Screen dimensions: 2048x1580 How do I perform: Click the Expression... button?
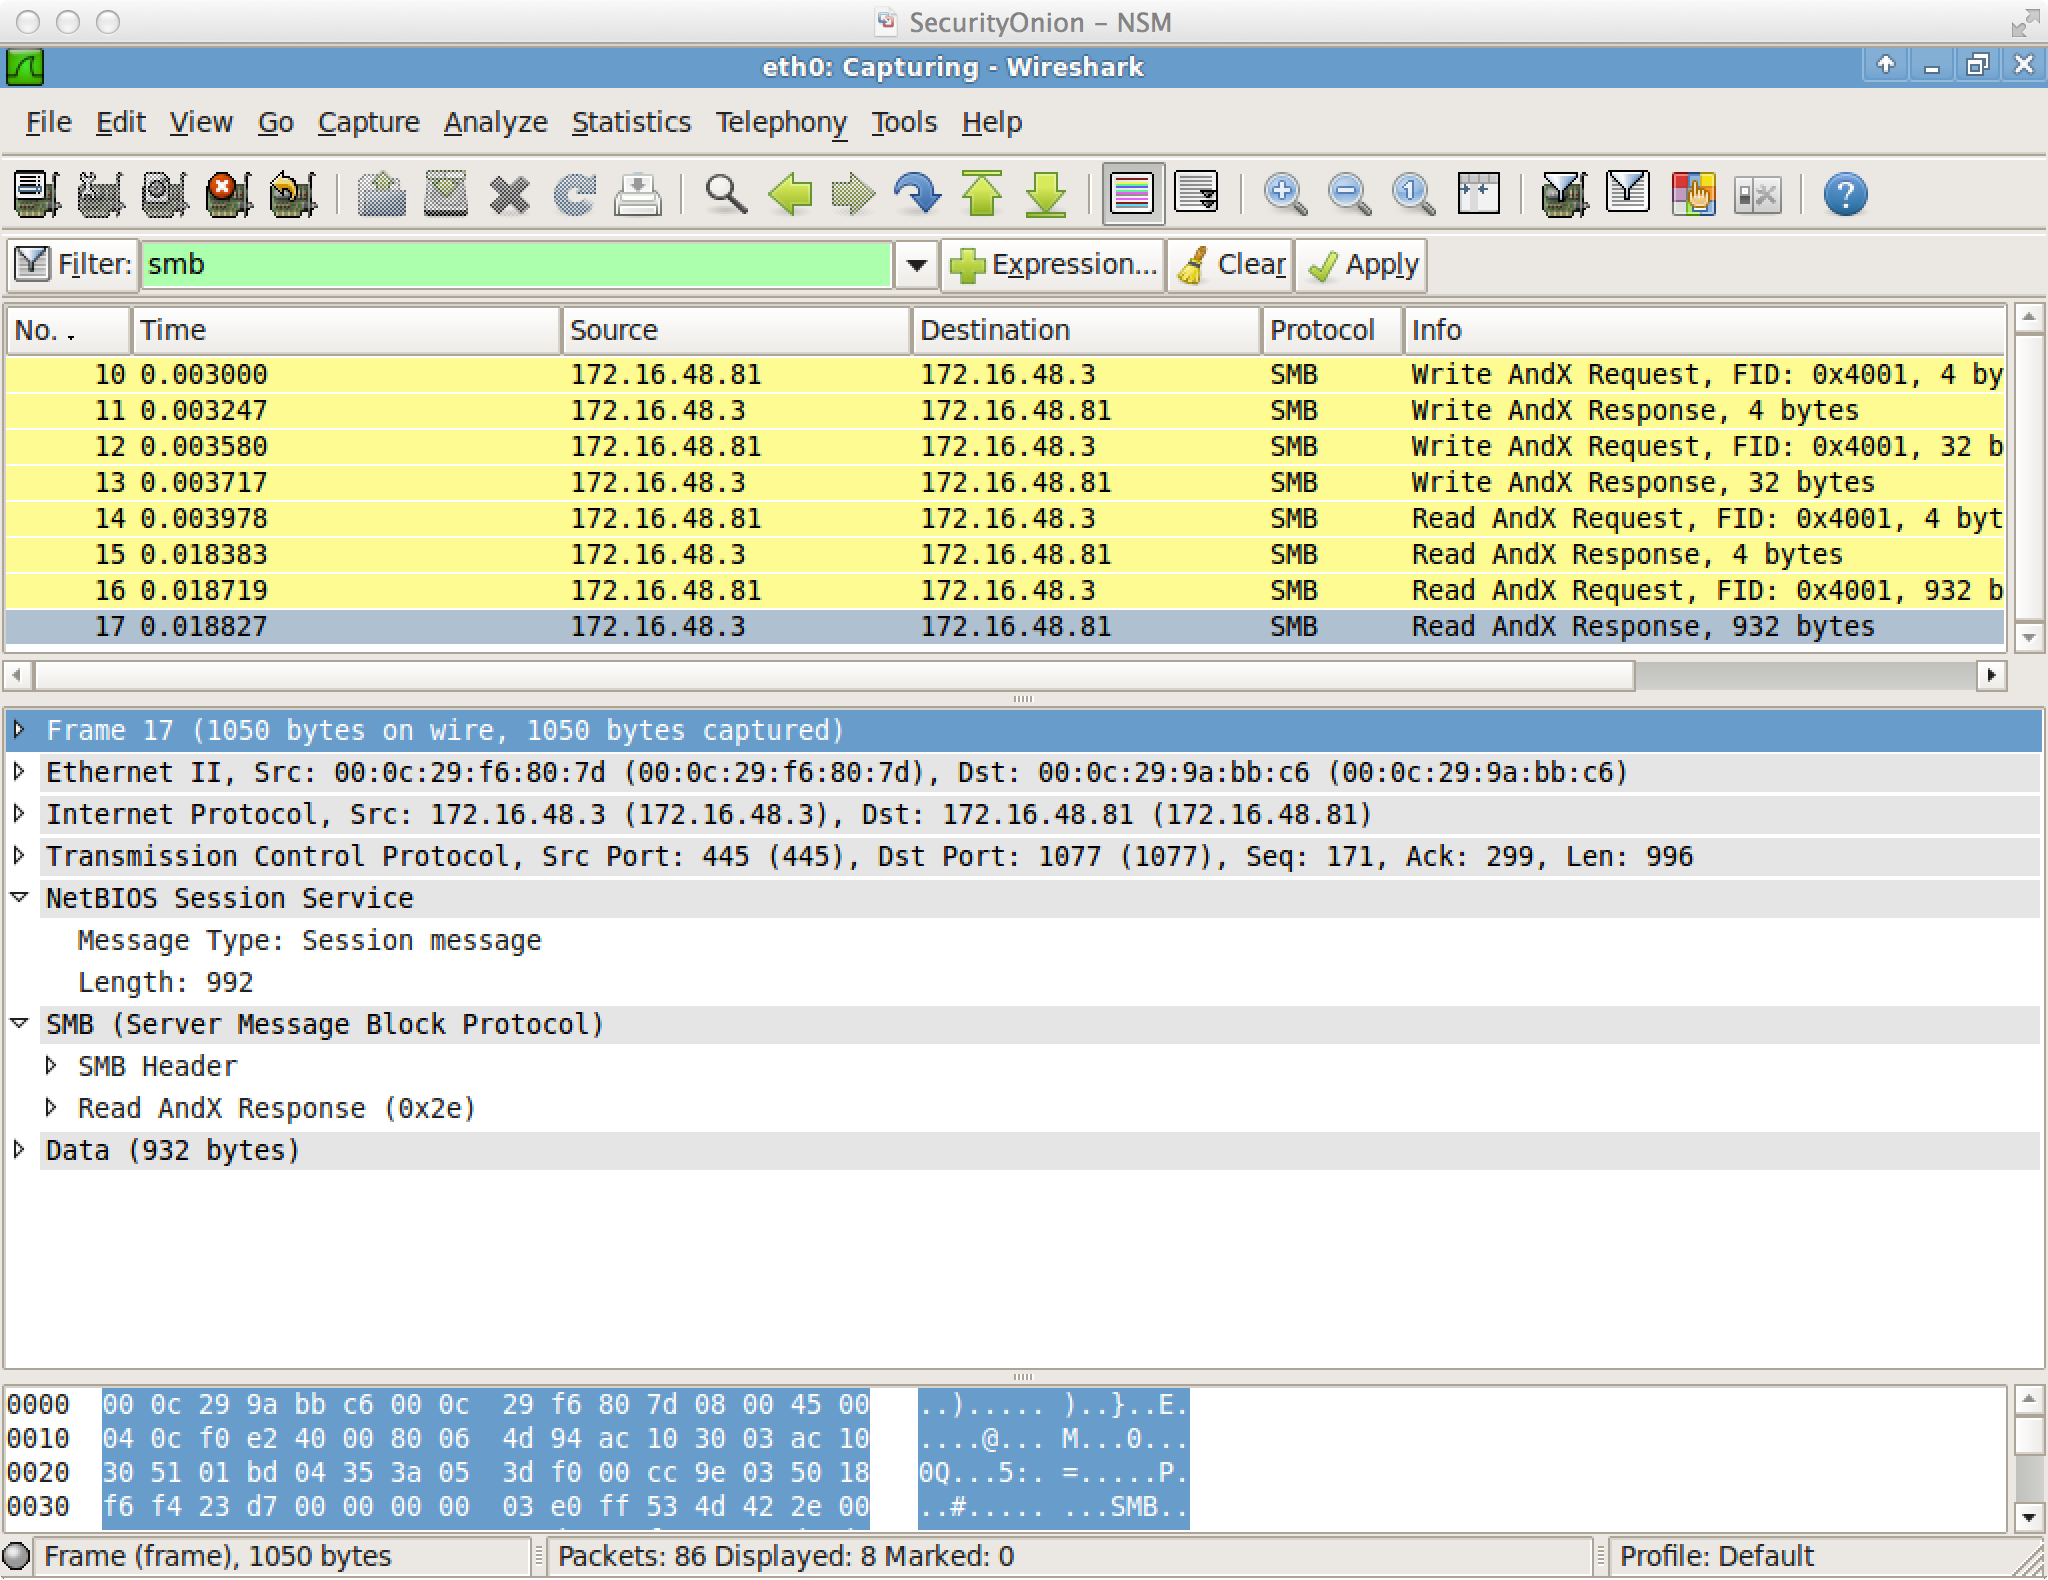[1054, 265]
